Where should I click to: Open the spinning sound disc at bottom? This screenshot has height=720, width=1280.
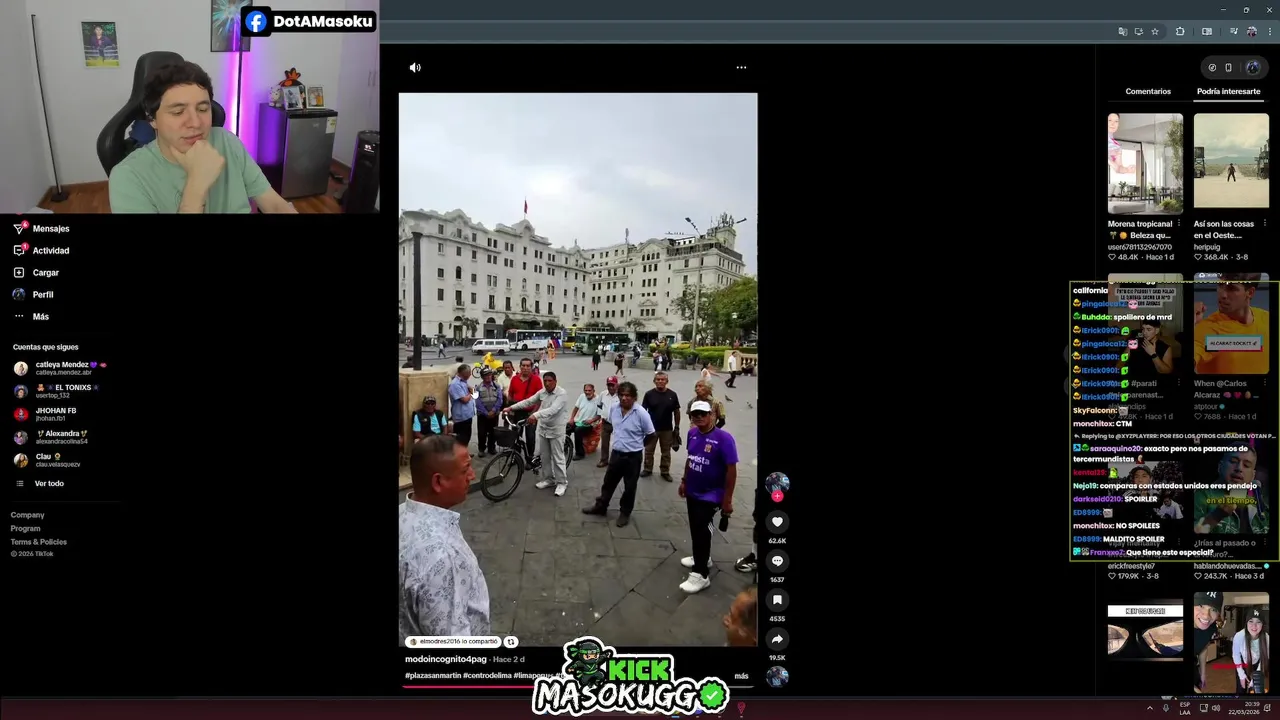(777, 677)
